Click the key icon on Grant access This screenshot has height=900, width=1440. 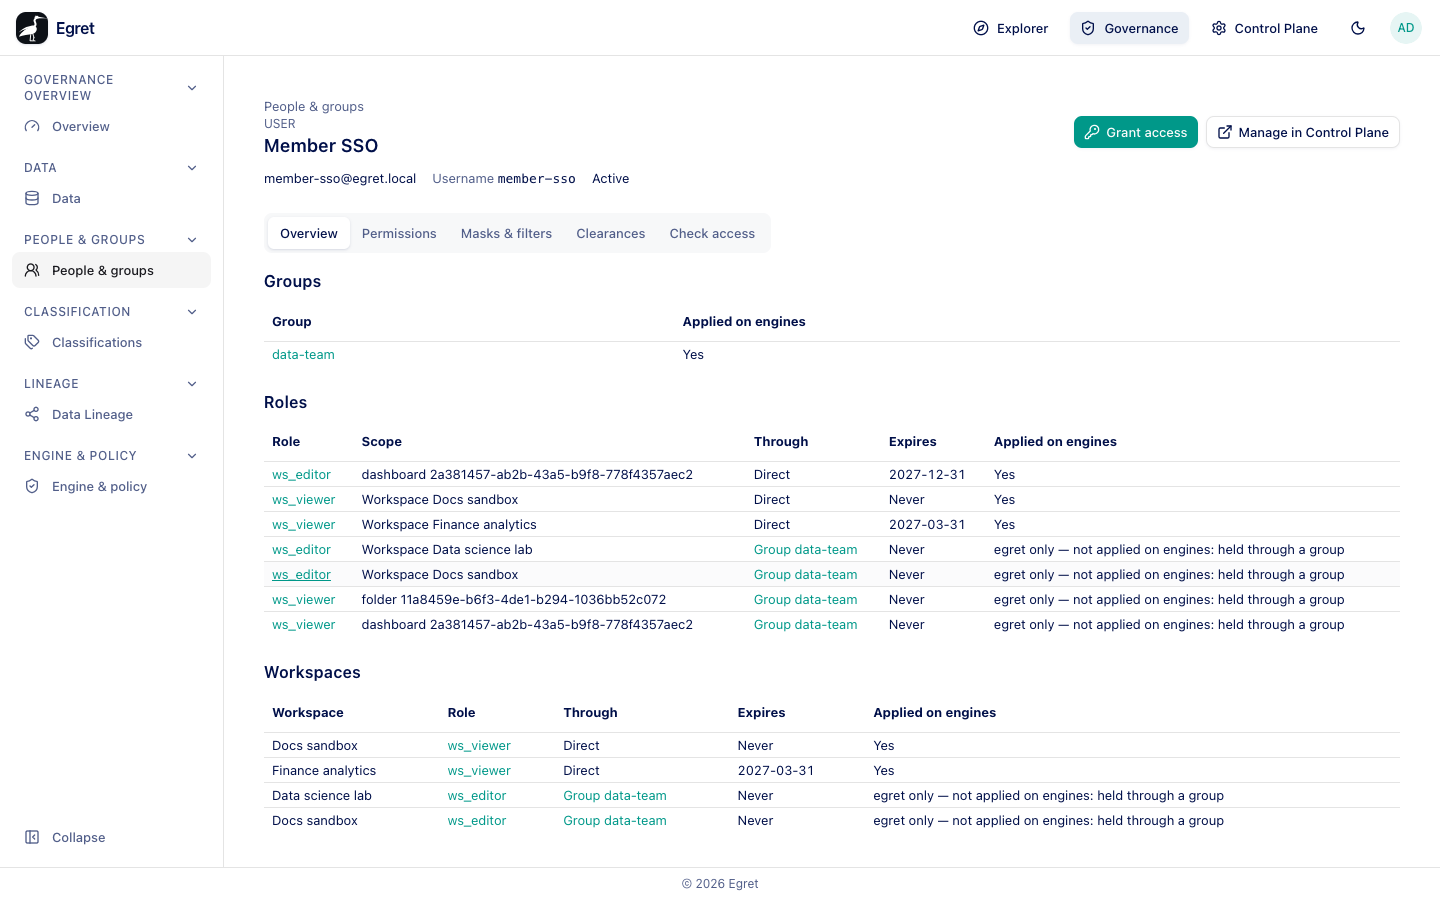[1092, 132]
